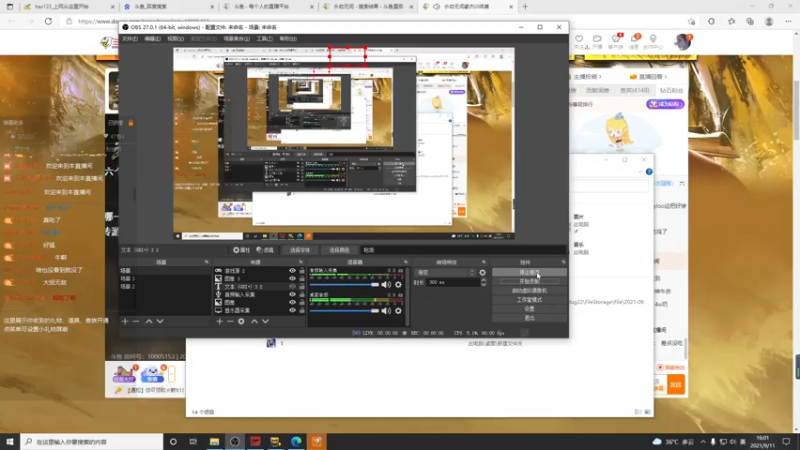Open source properties gear in Sources panel
Viewport: 800px width, 450px height.
[241, 321]
